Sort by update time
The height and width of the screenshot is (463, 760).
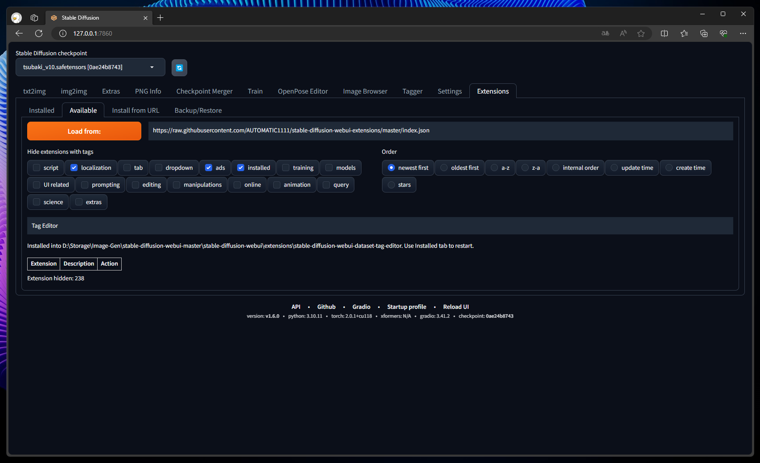(x=614, y=168)
